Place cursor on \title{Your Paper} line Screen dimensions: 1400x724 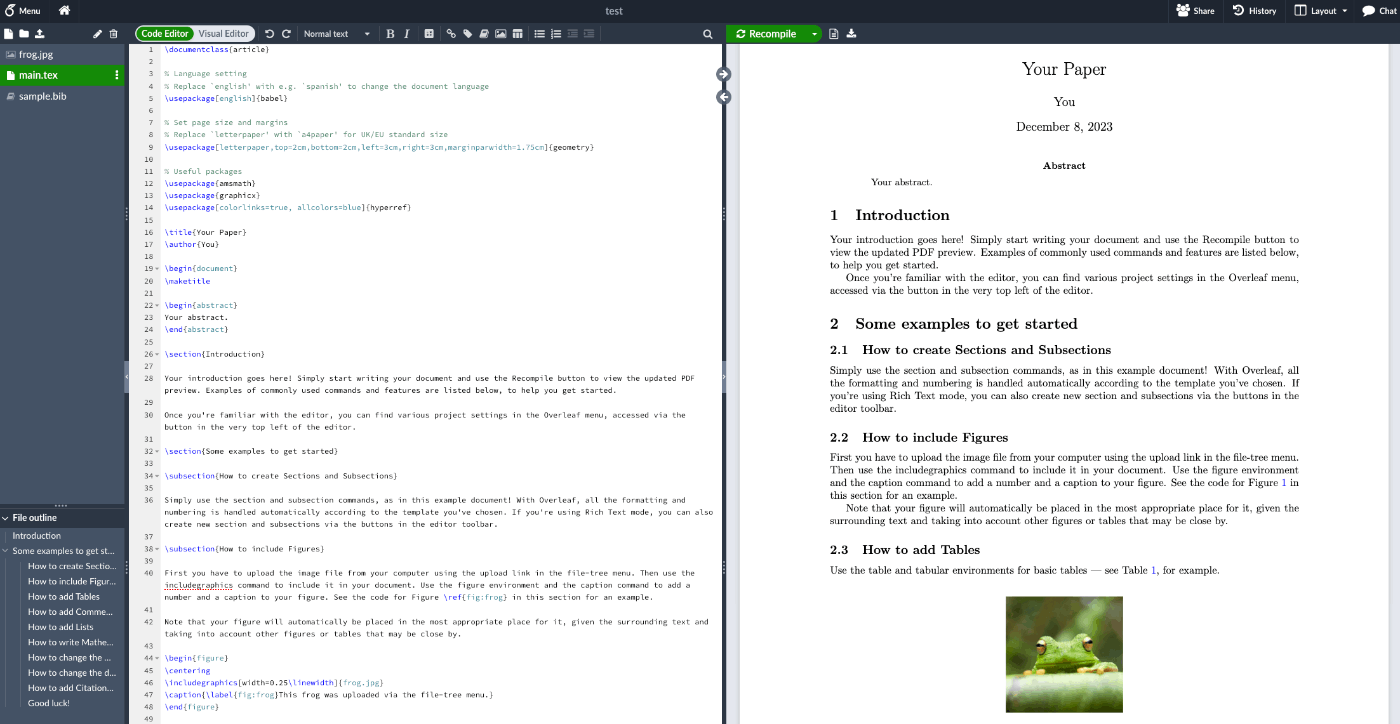click(x=205, y=232)
